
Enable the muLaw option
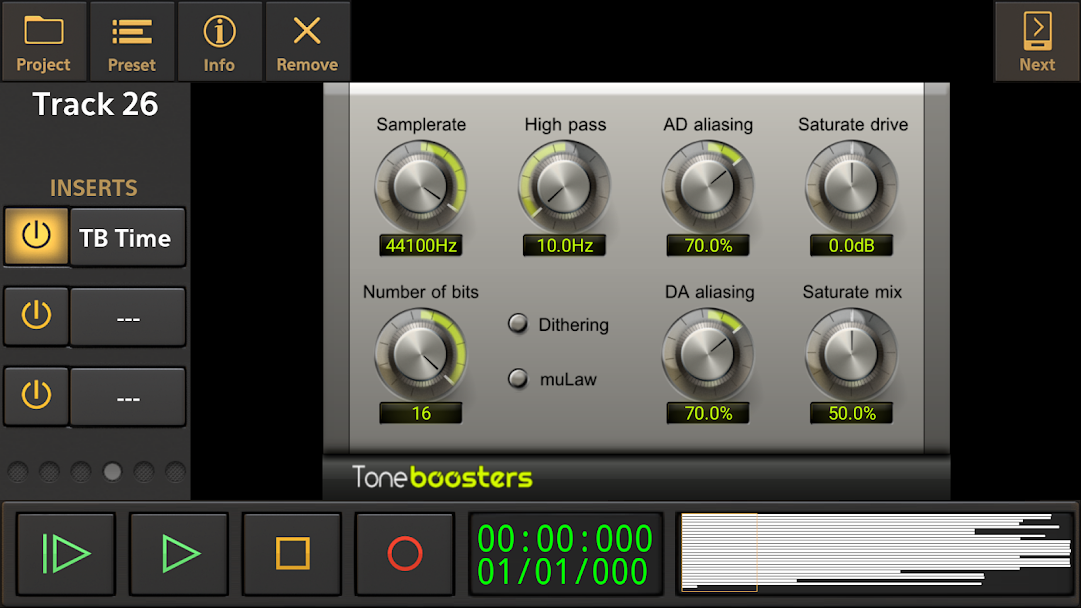coord(518,378)
